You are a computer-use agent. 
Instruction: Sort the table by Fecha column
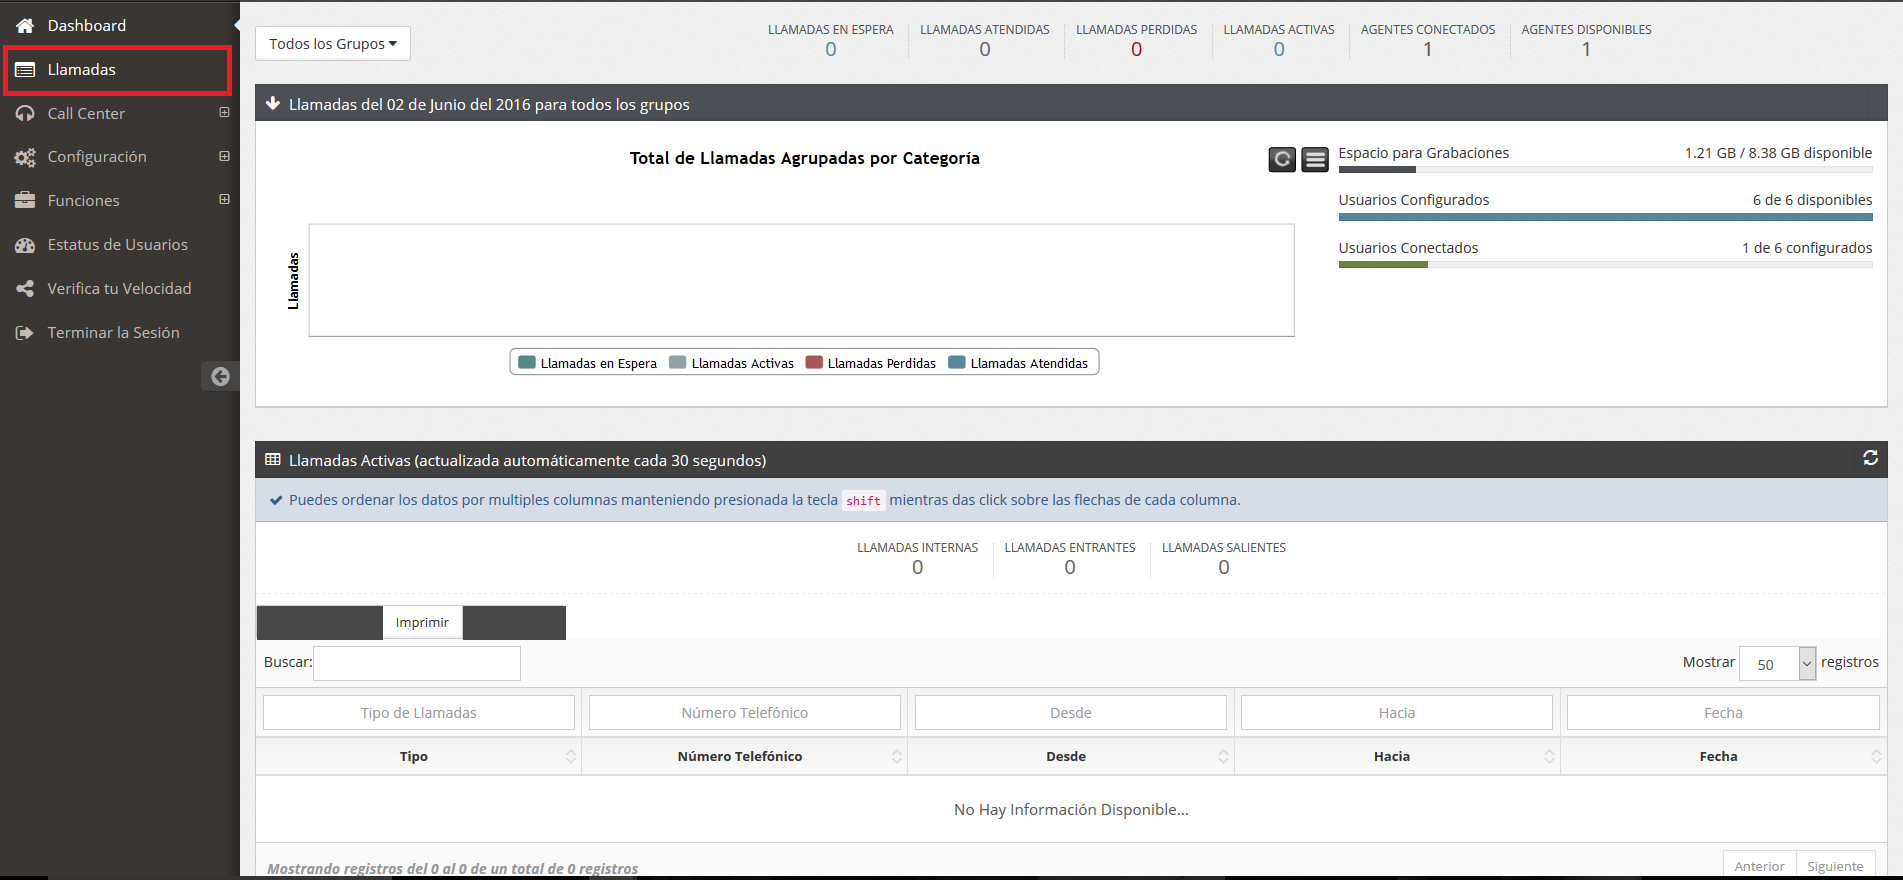(1724, 757)
